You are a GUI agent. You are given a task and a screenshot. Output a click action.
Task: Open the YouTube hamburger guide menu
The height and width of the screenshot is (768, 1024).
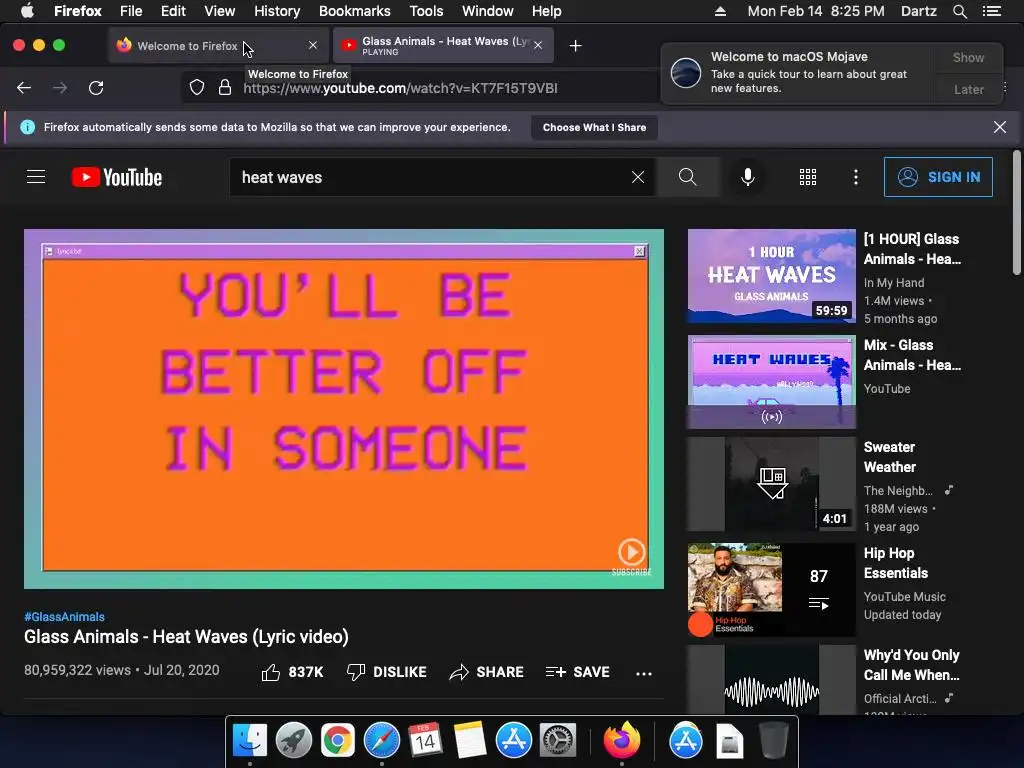(x=36, y=177)
